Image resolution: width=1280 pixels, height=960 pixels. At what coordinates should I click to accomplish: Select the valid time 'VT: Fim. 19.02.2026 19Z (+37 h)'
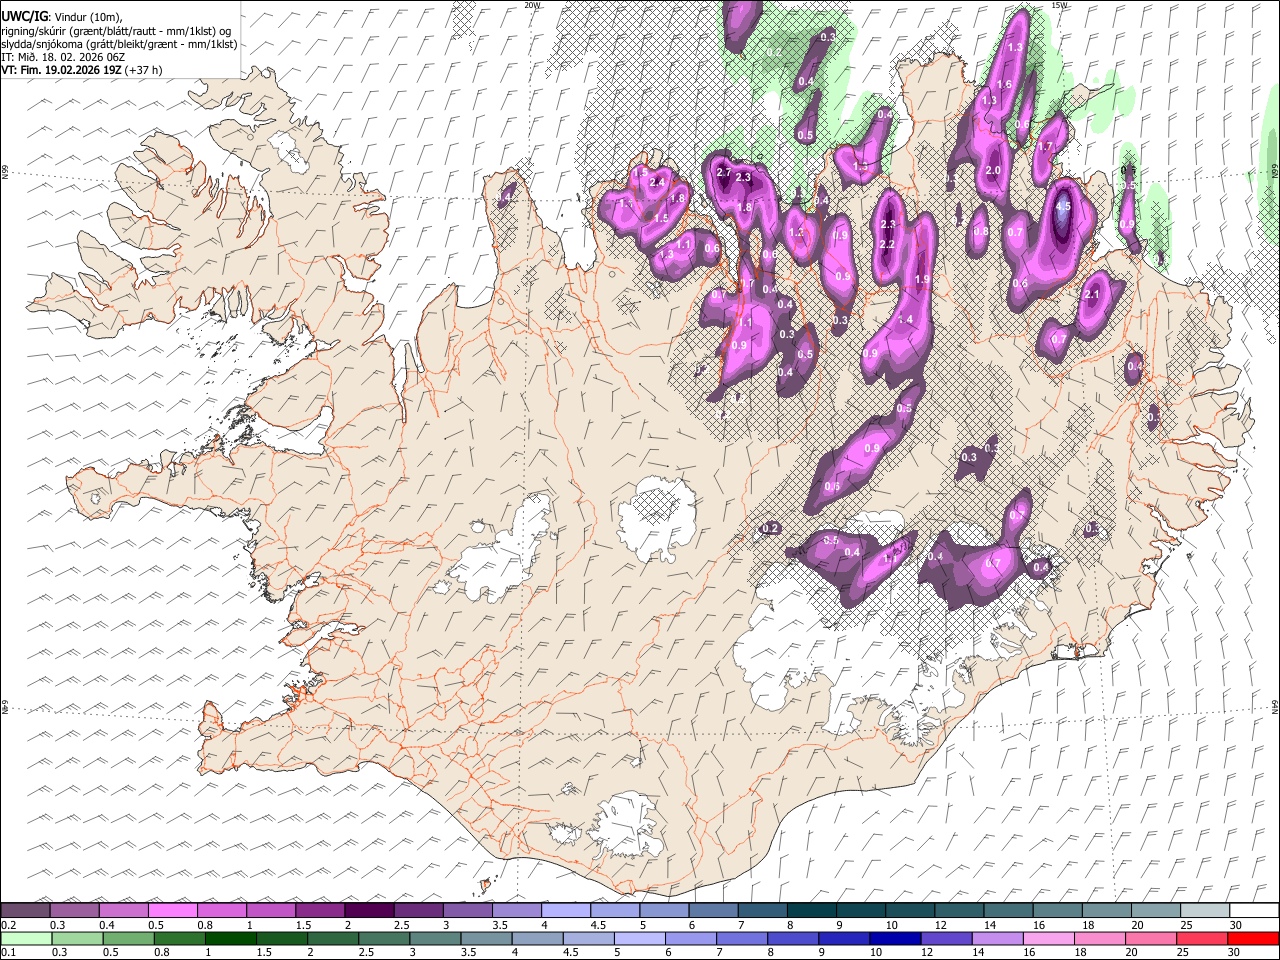81,70
